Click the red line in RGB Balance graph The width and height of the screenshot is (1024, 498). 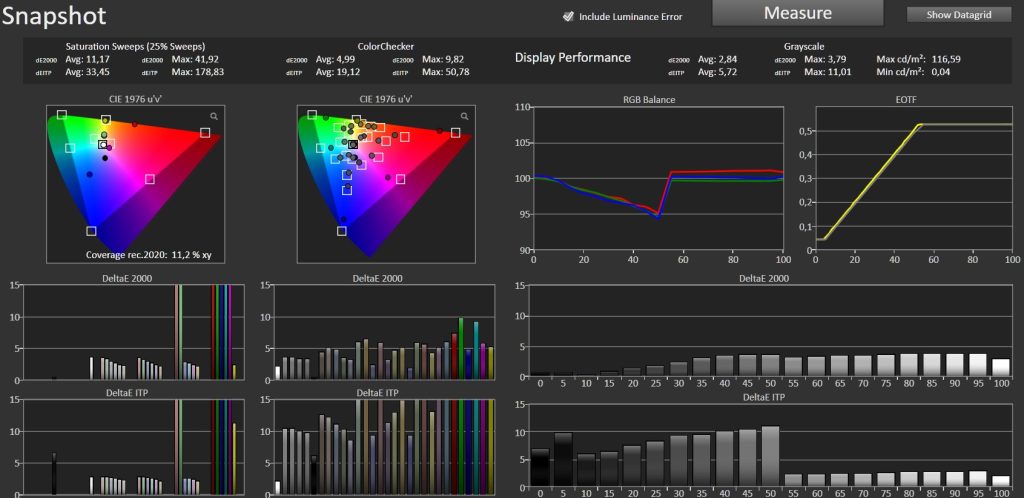tap(718, 172)
